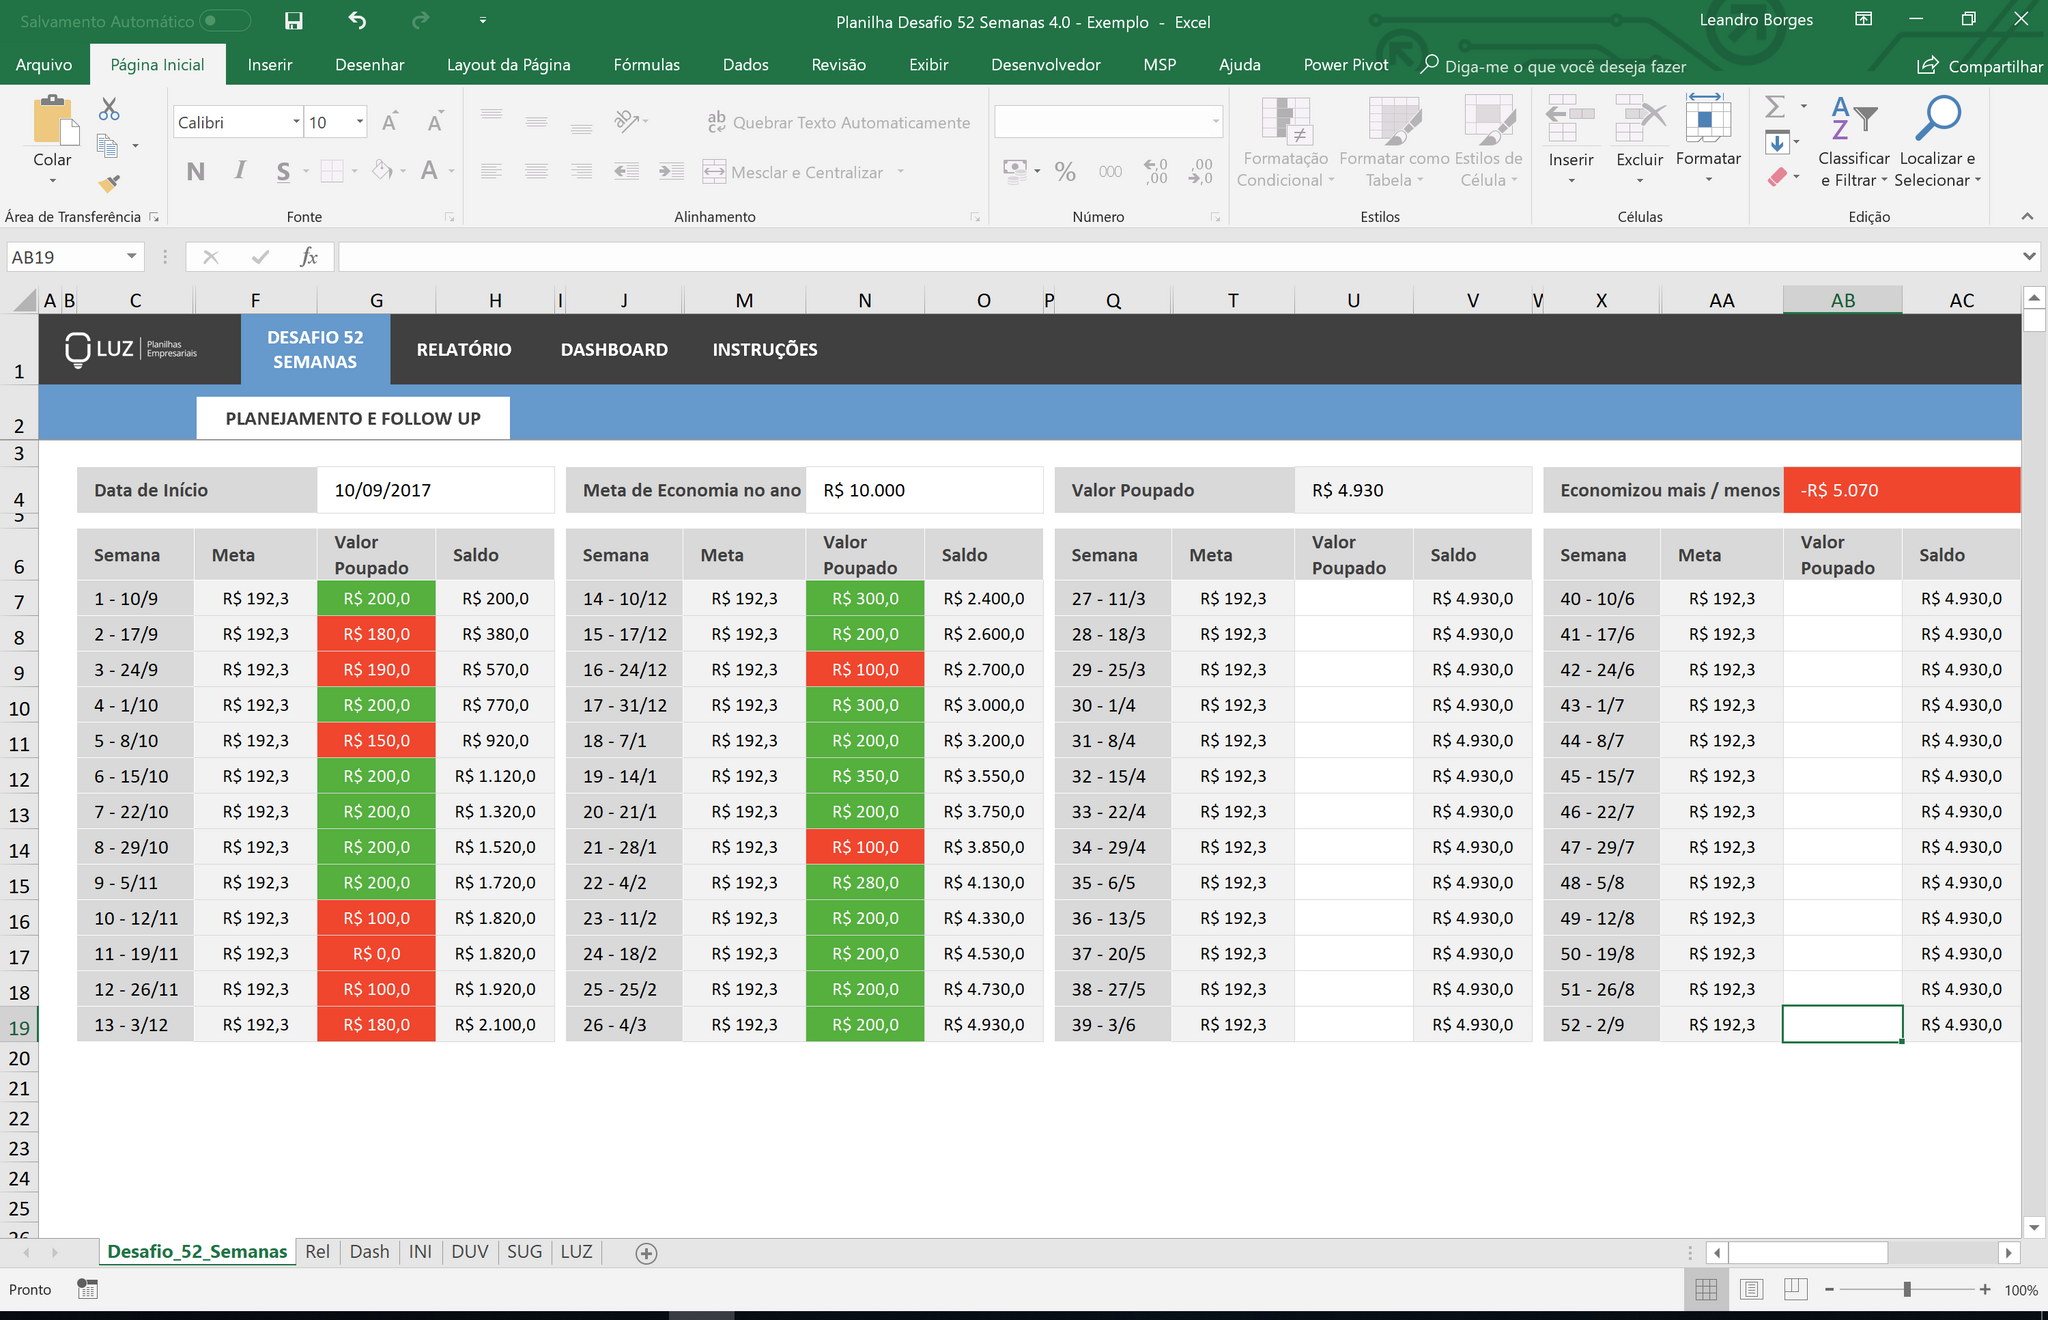
Task: Click the RELATÓRIO navigation button
Action: [x=463, y=349]
